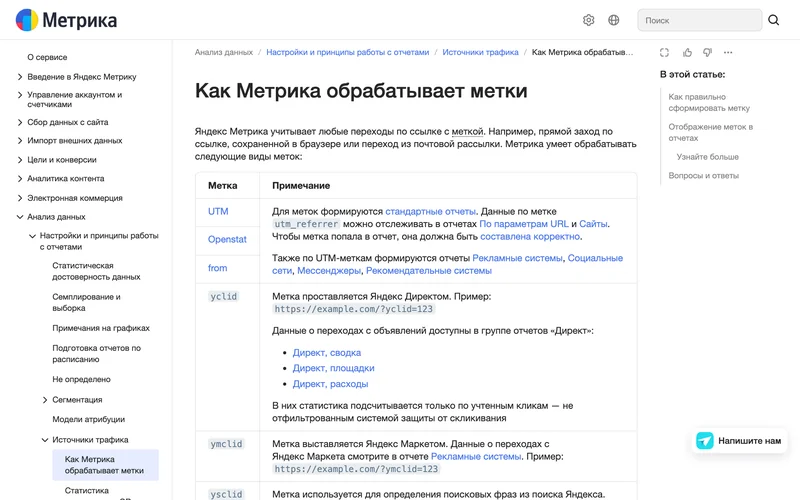The width and height of the screenshot is (800, 500).
Task: Open Рекламные системы link in ymclid row
Action: (476, 456)
